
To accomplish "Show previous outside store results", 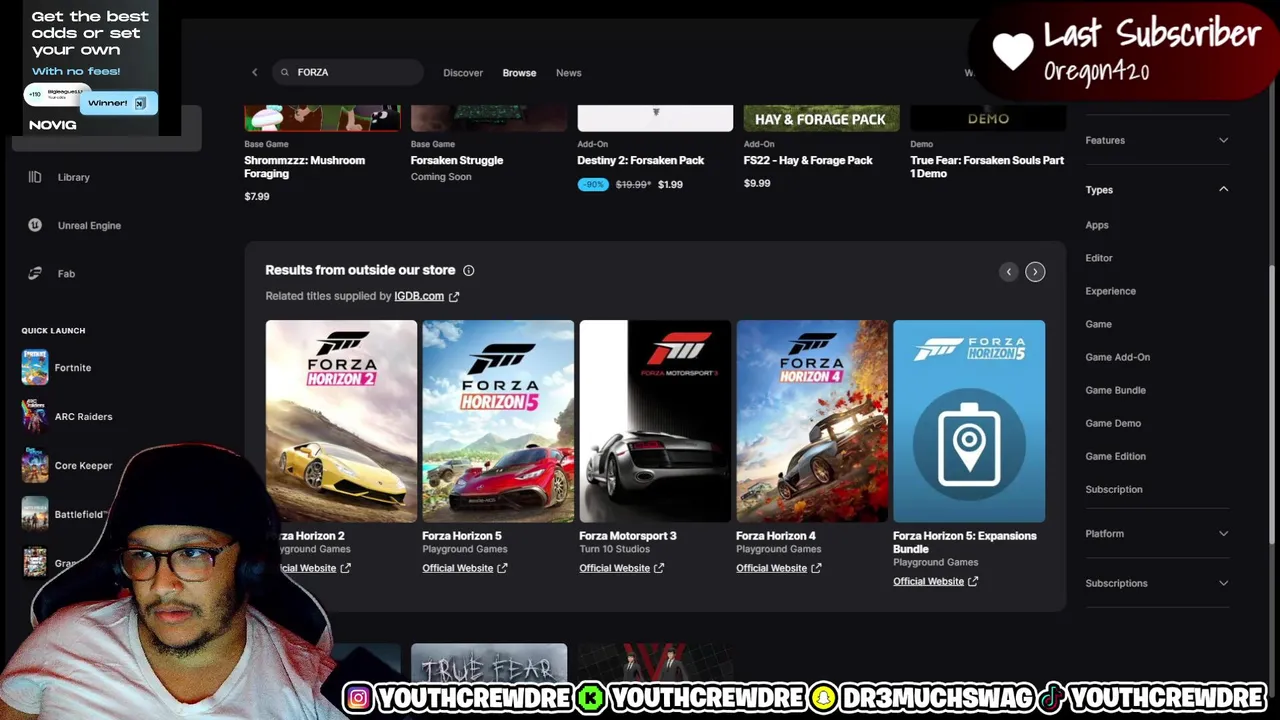I will click(x=1008, y=272).
